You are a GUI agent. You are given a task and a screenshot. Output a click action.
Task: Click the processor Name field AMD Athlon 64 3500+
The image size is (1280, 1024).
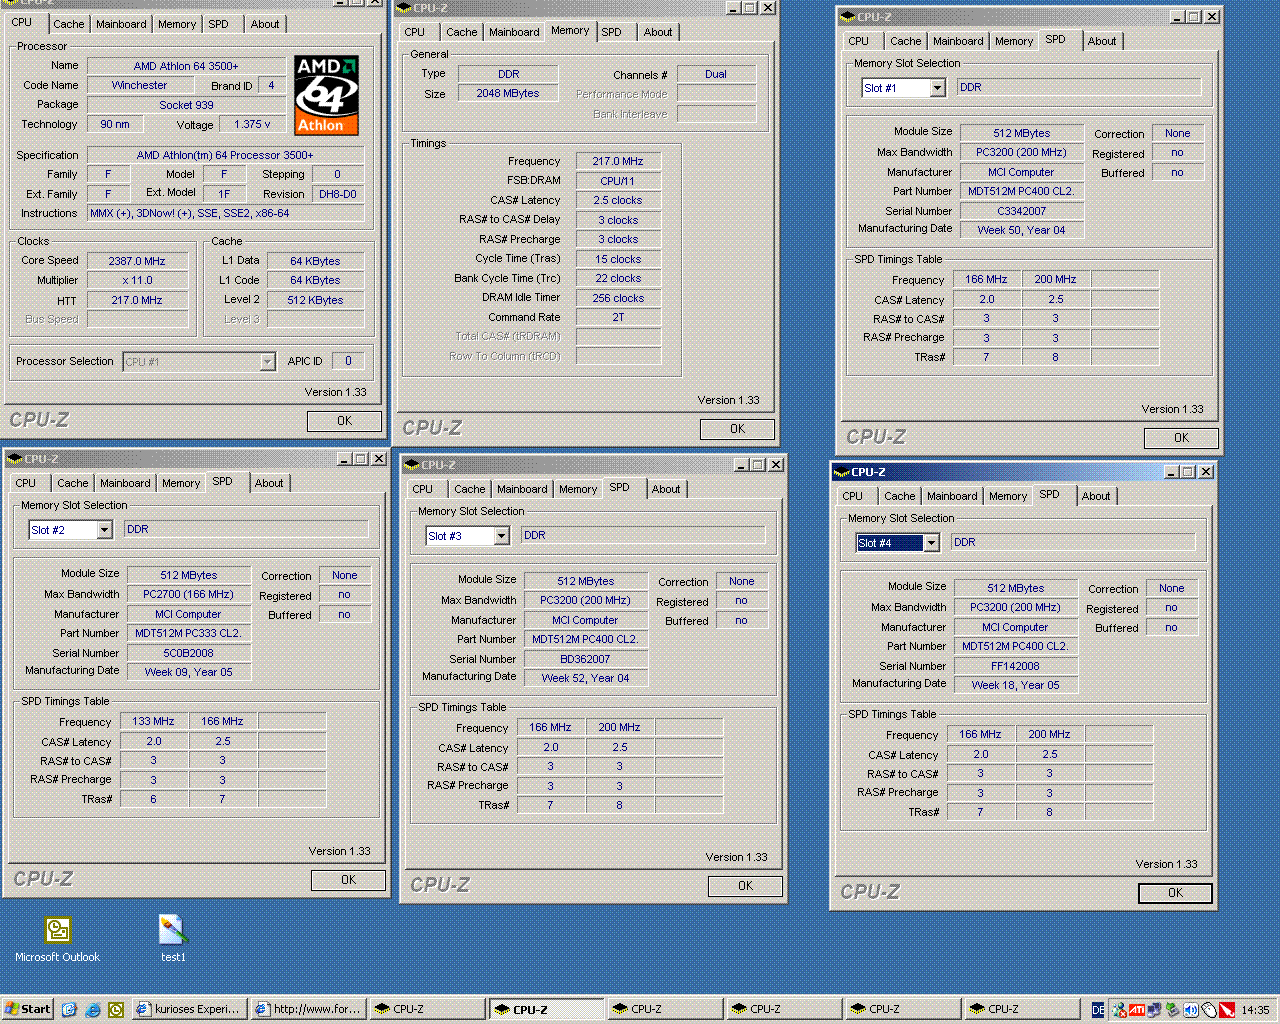tap(186, 66)
